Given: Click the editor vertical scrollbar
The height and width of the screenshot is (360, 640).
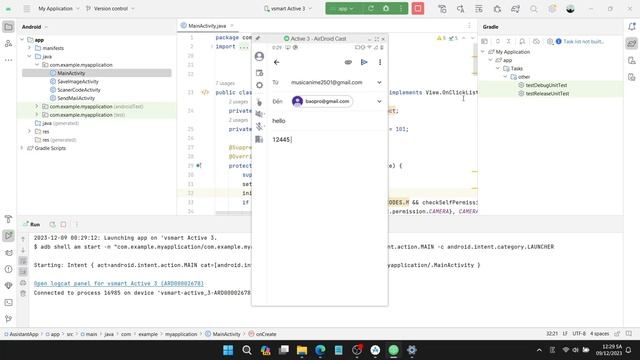Looking at the screenshot, I should click(x=475, y=59).
